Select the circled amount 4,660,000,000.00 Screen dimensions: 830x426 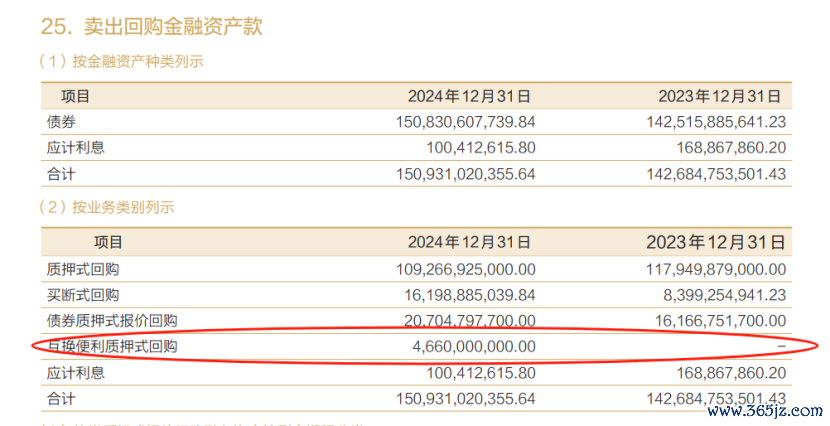tap(474, 347)
